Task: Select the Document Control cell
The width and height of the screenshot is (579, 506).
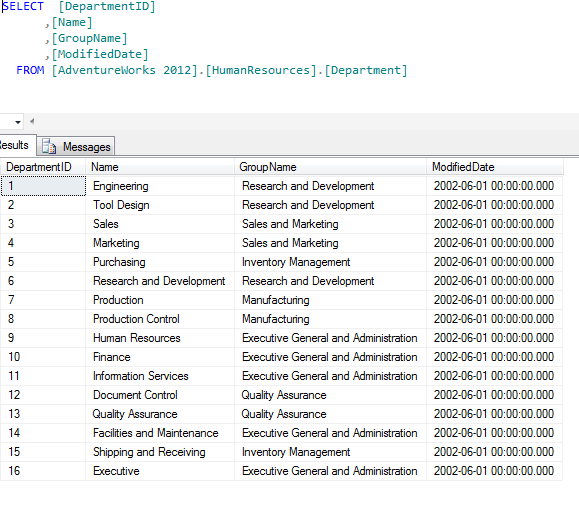Action: point(160,395)
